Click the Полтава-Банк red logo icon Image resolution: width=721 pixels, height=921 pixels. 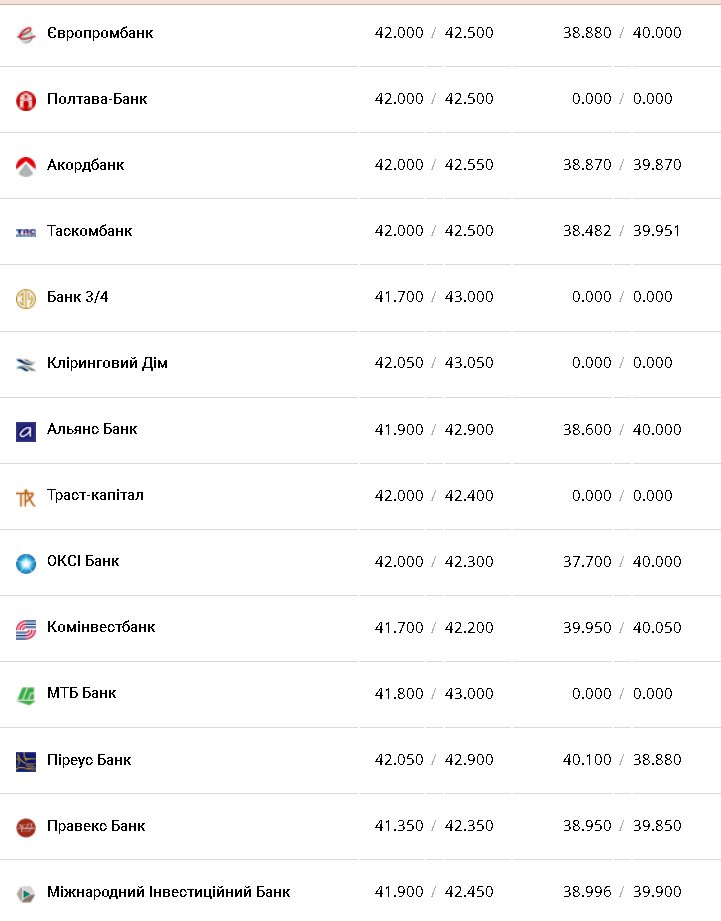(26, 100)
